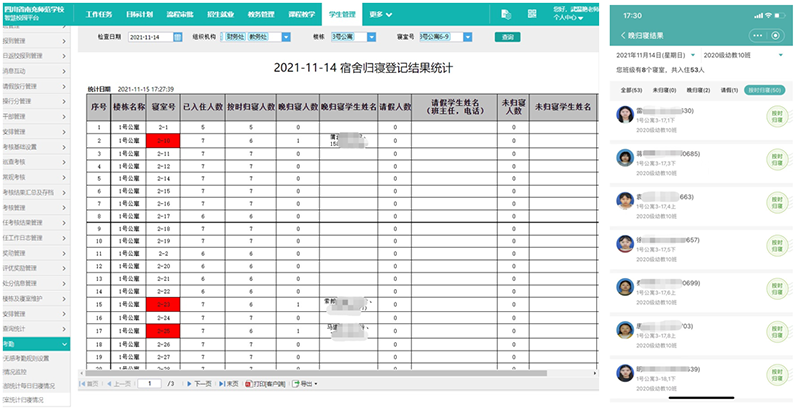This screenshot has height=410, width=800.
Task: Click the 导出 export icon
Action: click(304, 383)
